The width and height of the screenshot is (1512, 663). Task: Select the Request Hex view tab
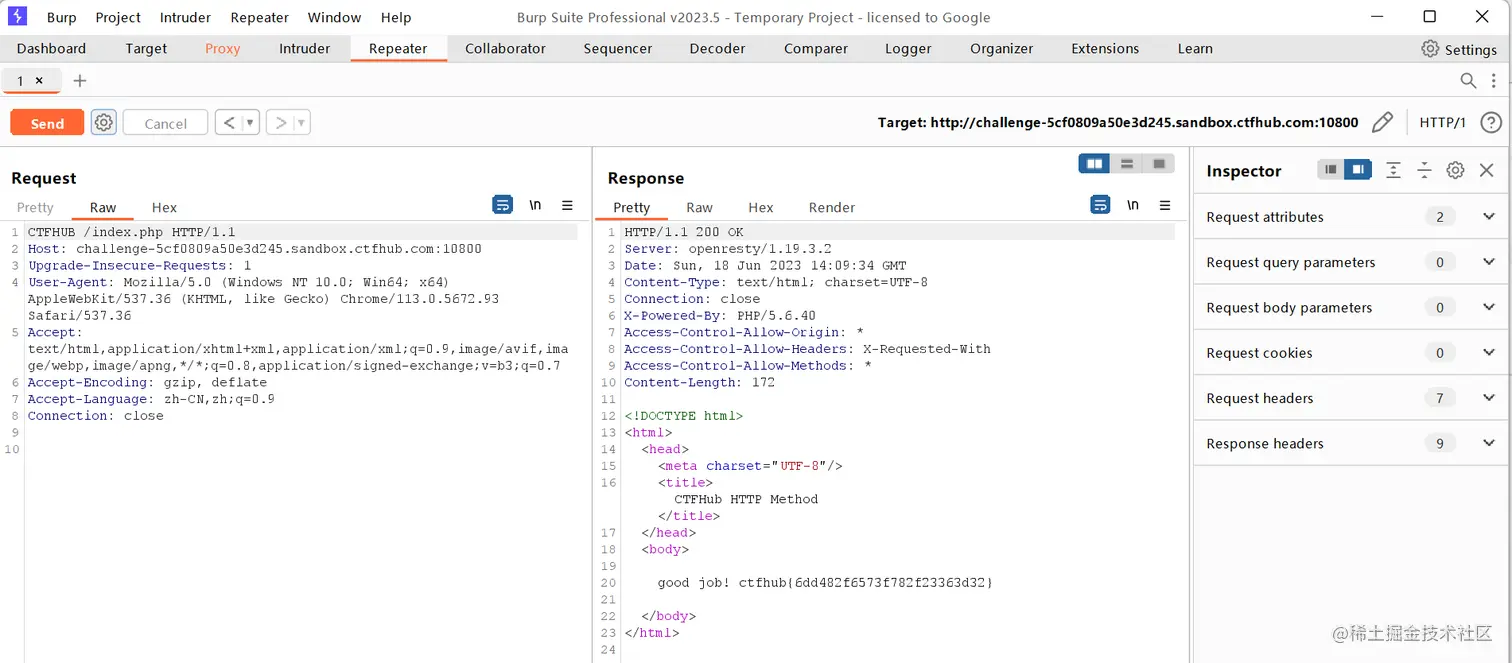(164, 207)
